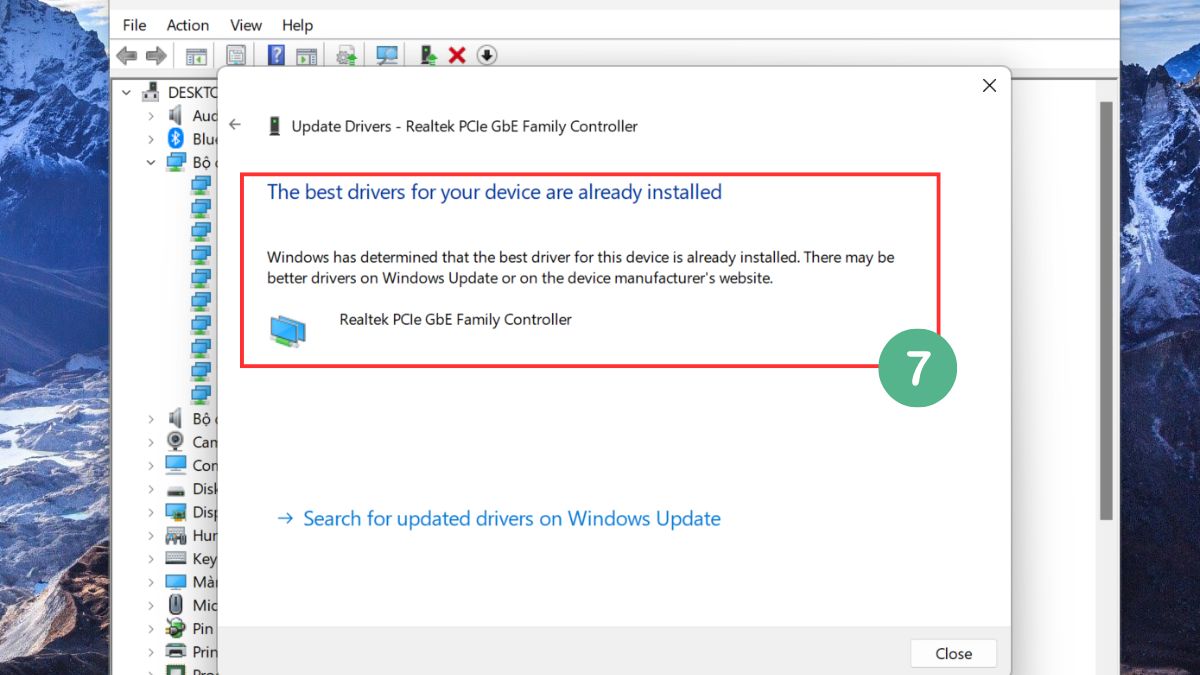Viewport: 1200px width, 675px height.
Task: Click the webcam icon of the Cam row
Action: coord(176,442)
